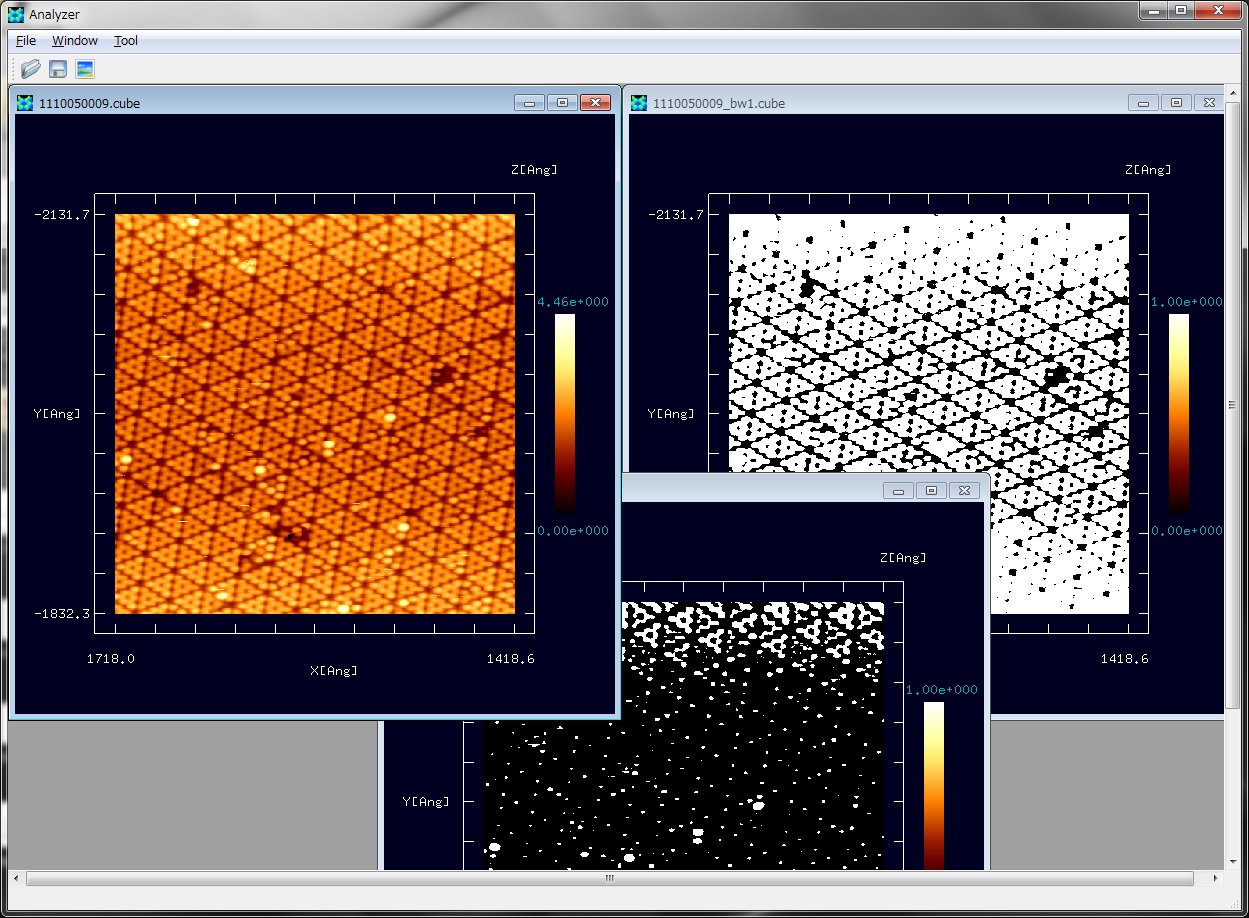1249x918 pixels.
Task: Close the untitled black-and-white sub-window at bottom
Action: point(964,490)
